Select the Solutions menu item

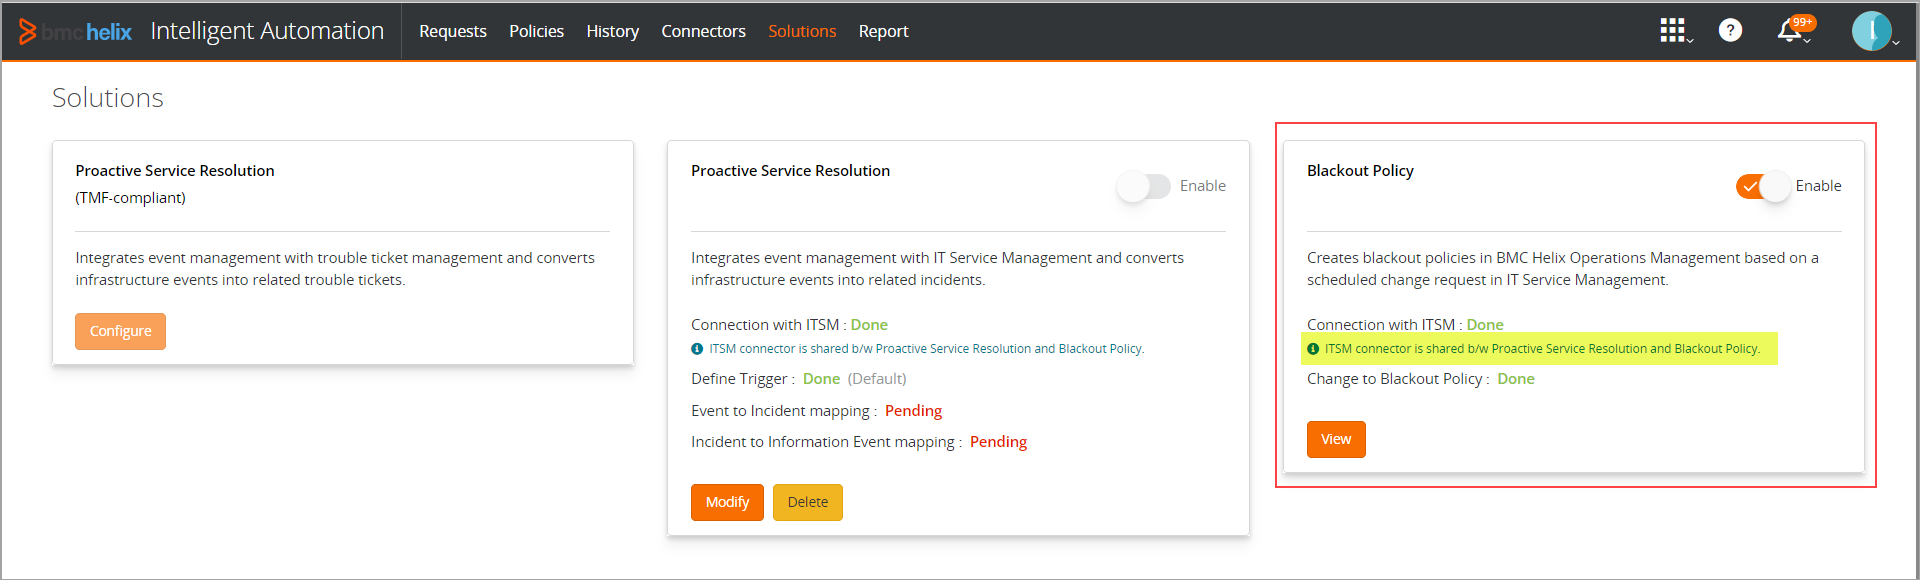coord(802,31)
